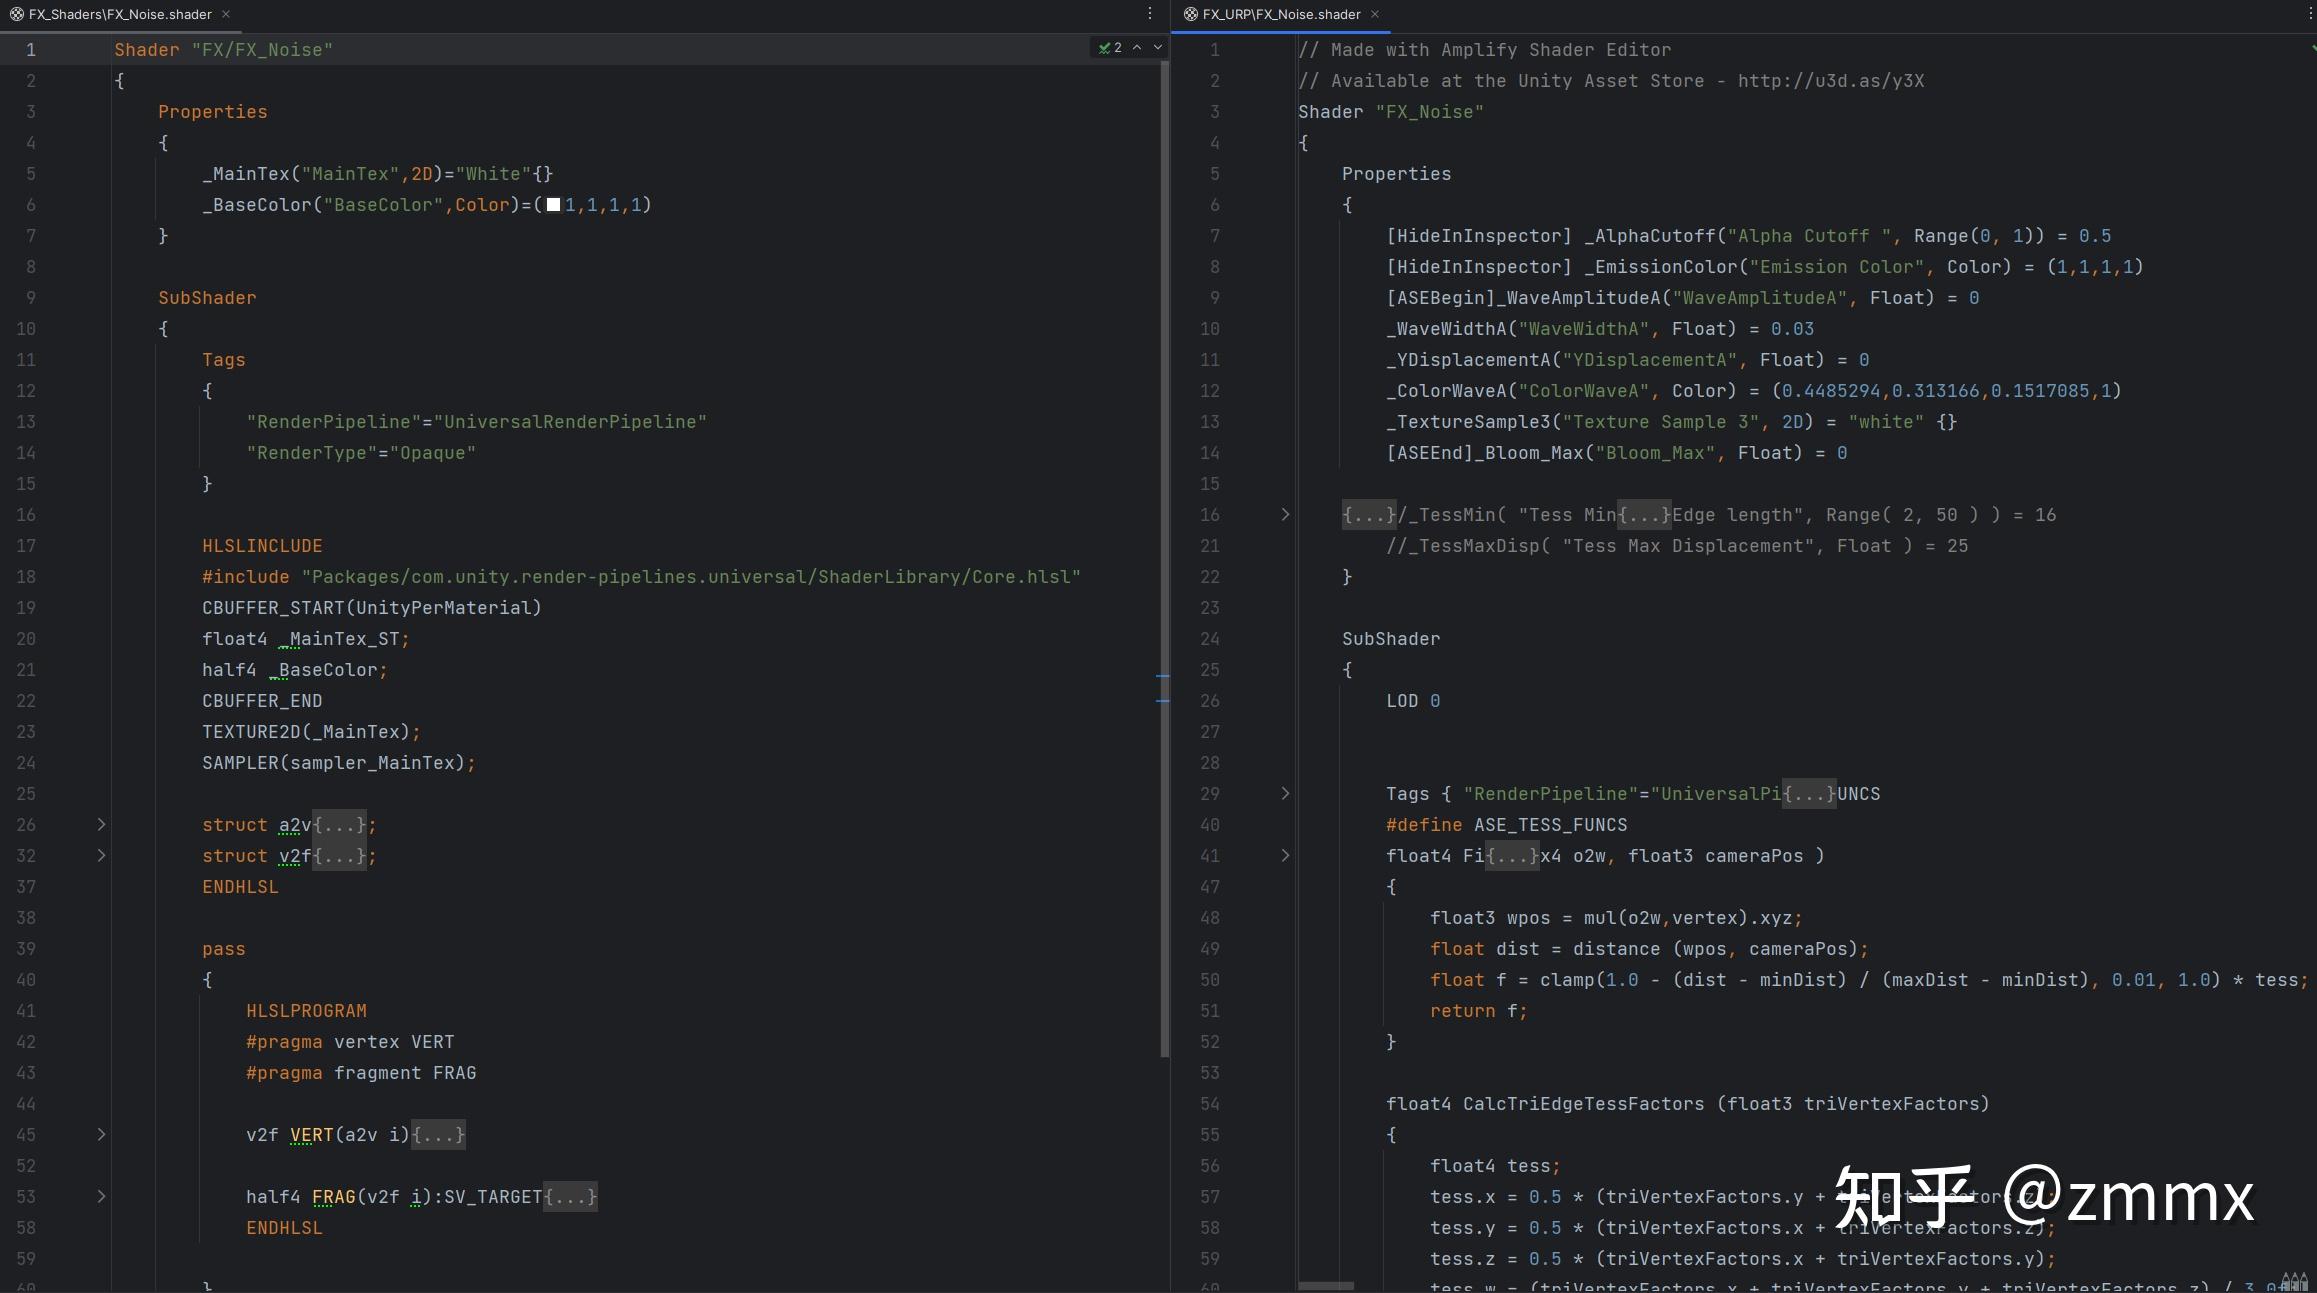Click #define ASE_TESS_FUNCS line
Viewport: 2317px width, 1293px height.
[1506, 825]
